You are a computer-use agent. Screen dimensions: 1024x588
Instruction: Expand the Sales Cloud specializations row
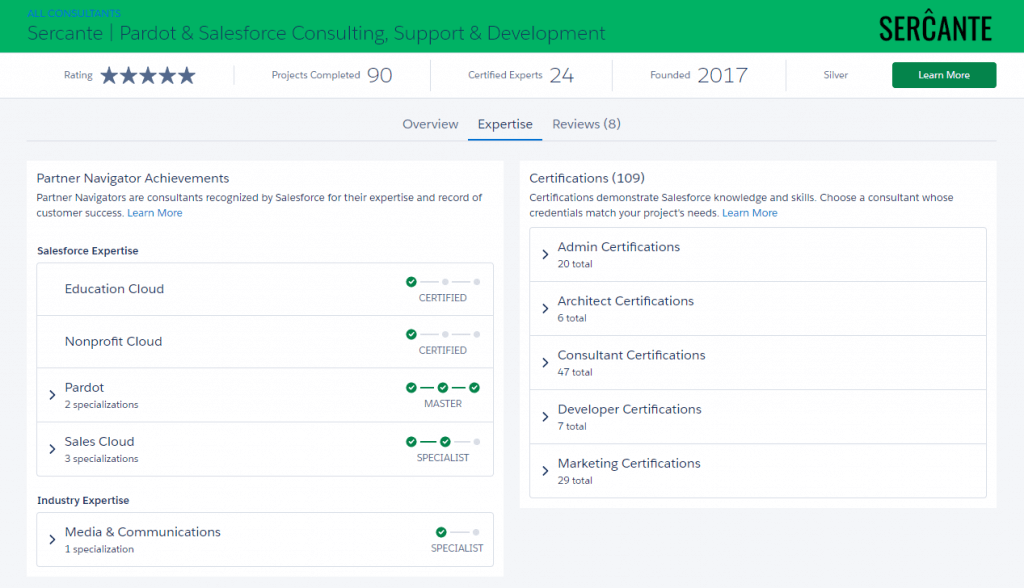point(52,449)
